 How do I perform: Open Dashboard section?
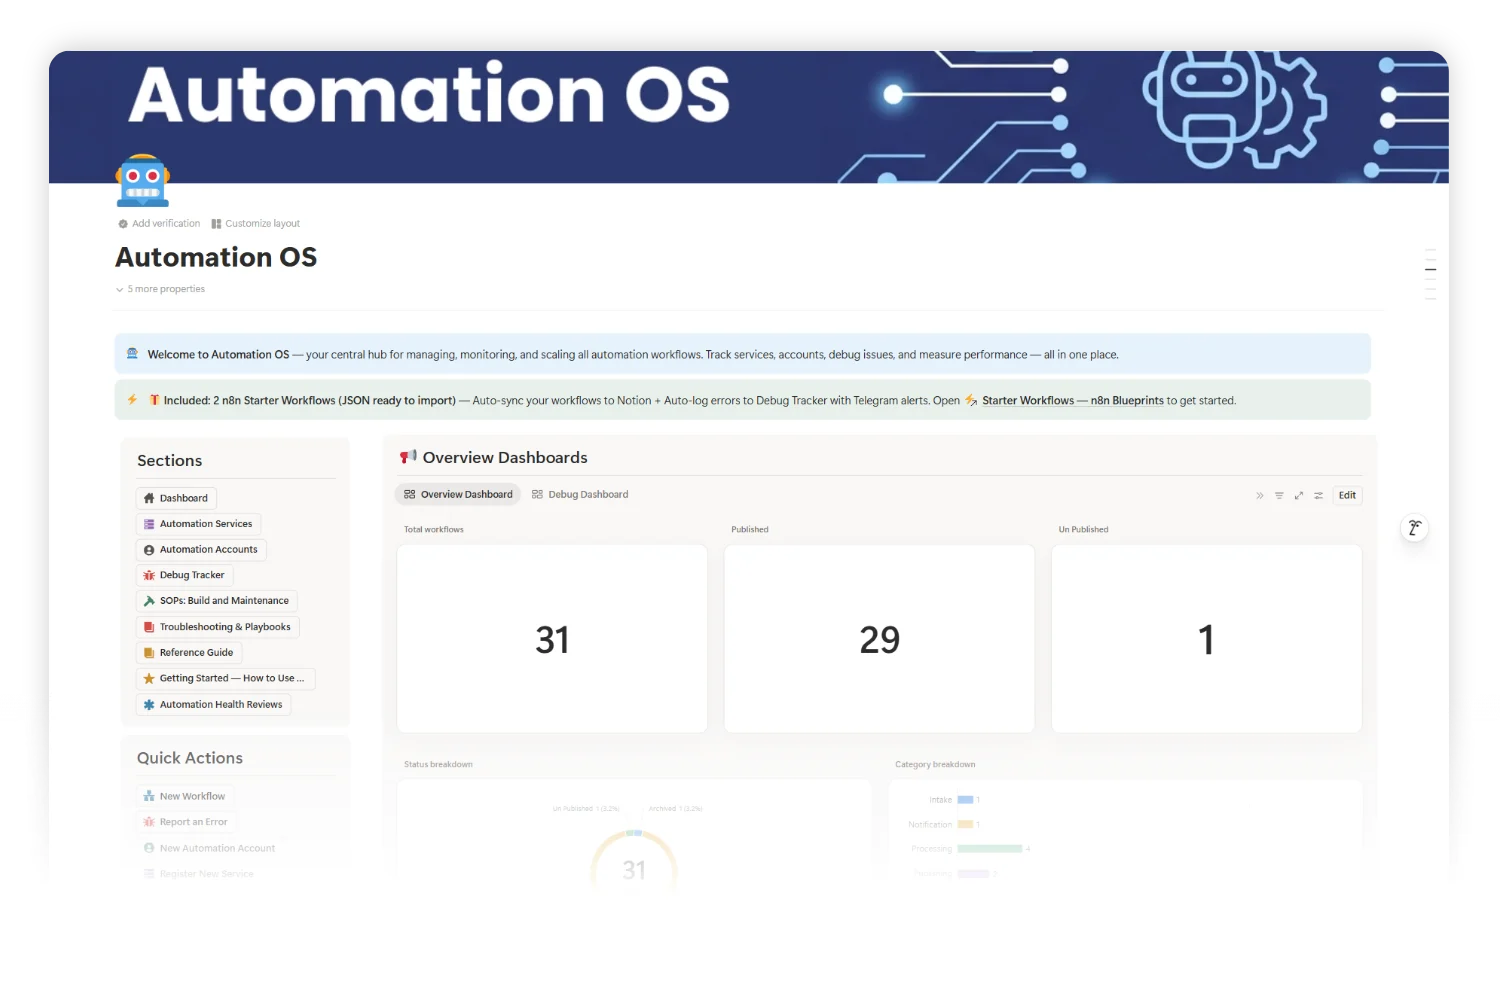pos(176,498)
